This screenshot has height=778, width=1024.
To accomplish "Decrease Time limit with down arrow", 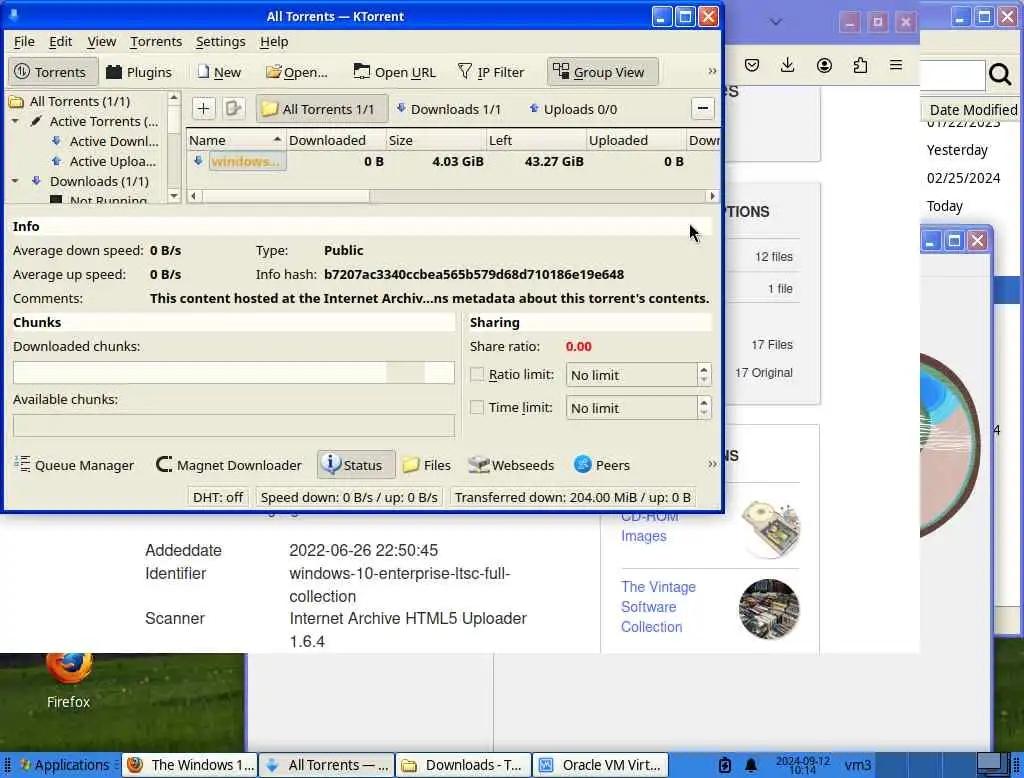I will click(703, 413).
